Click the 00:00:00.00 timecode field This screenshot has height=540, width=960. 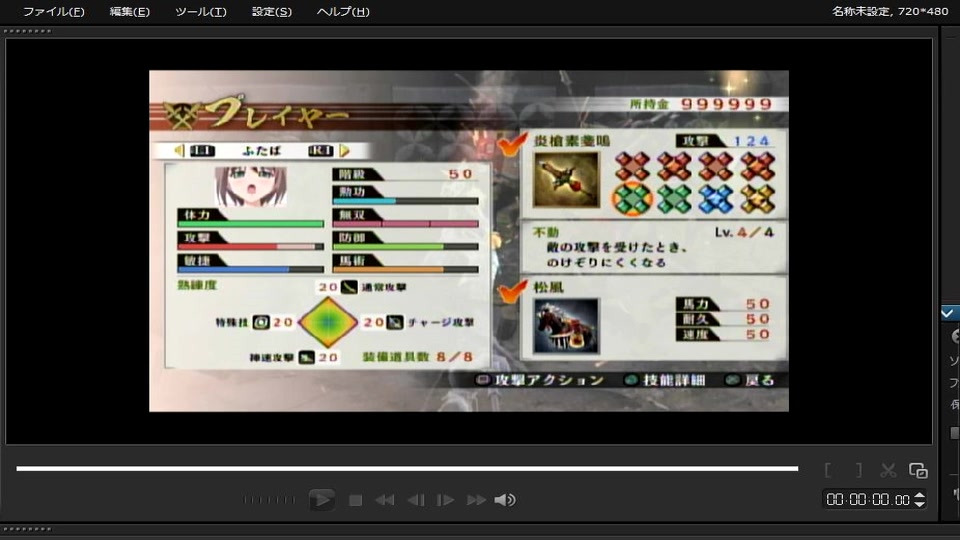tap(868, 500)
